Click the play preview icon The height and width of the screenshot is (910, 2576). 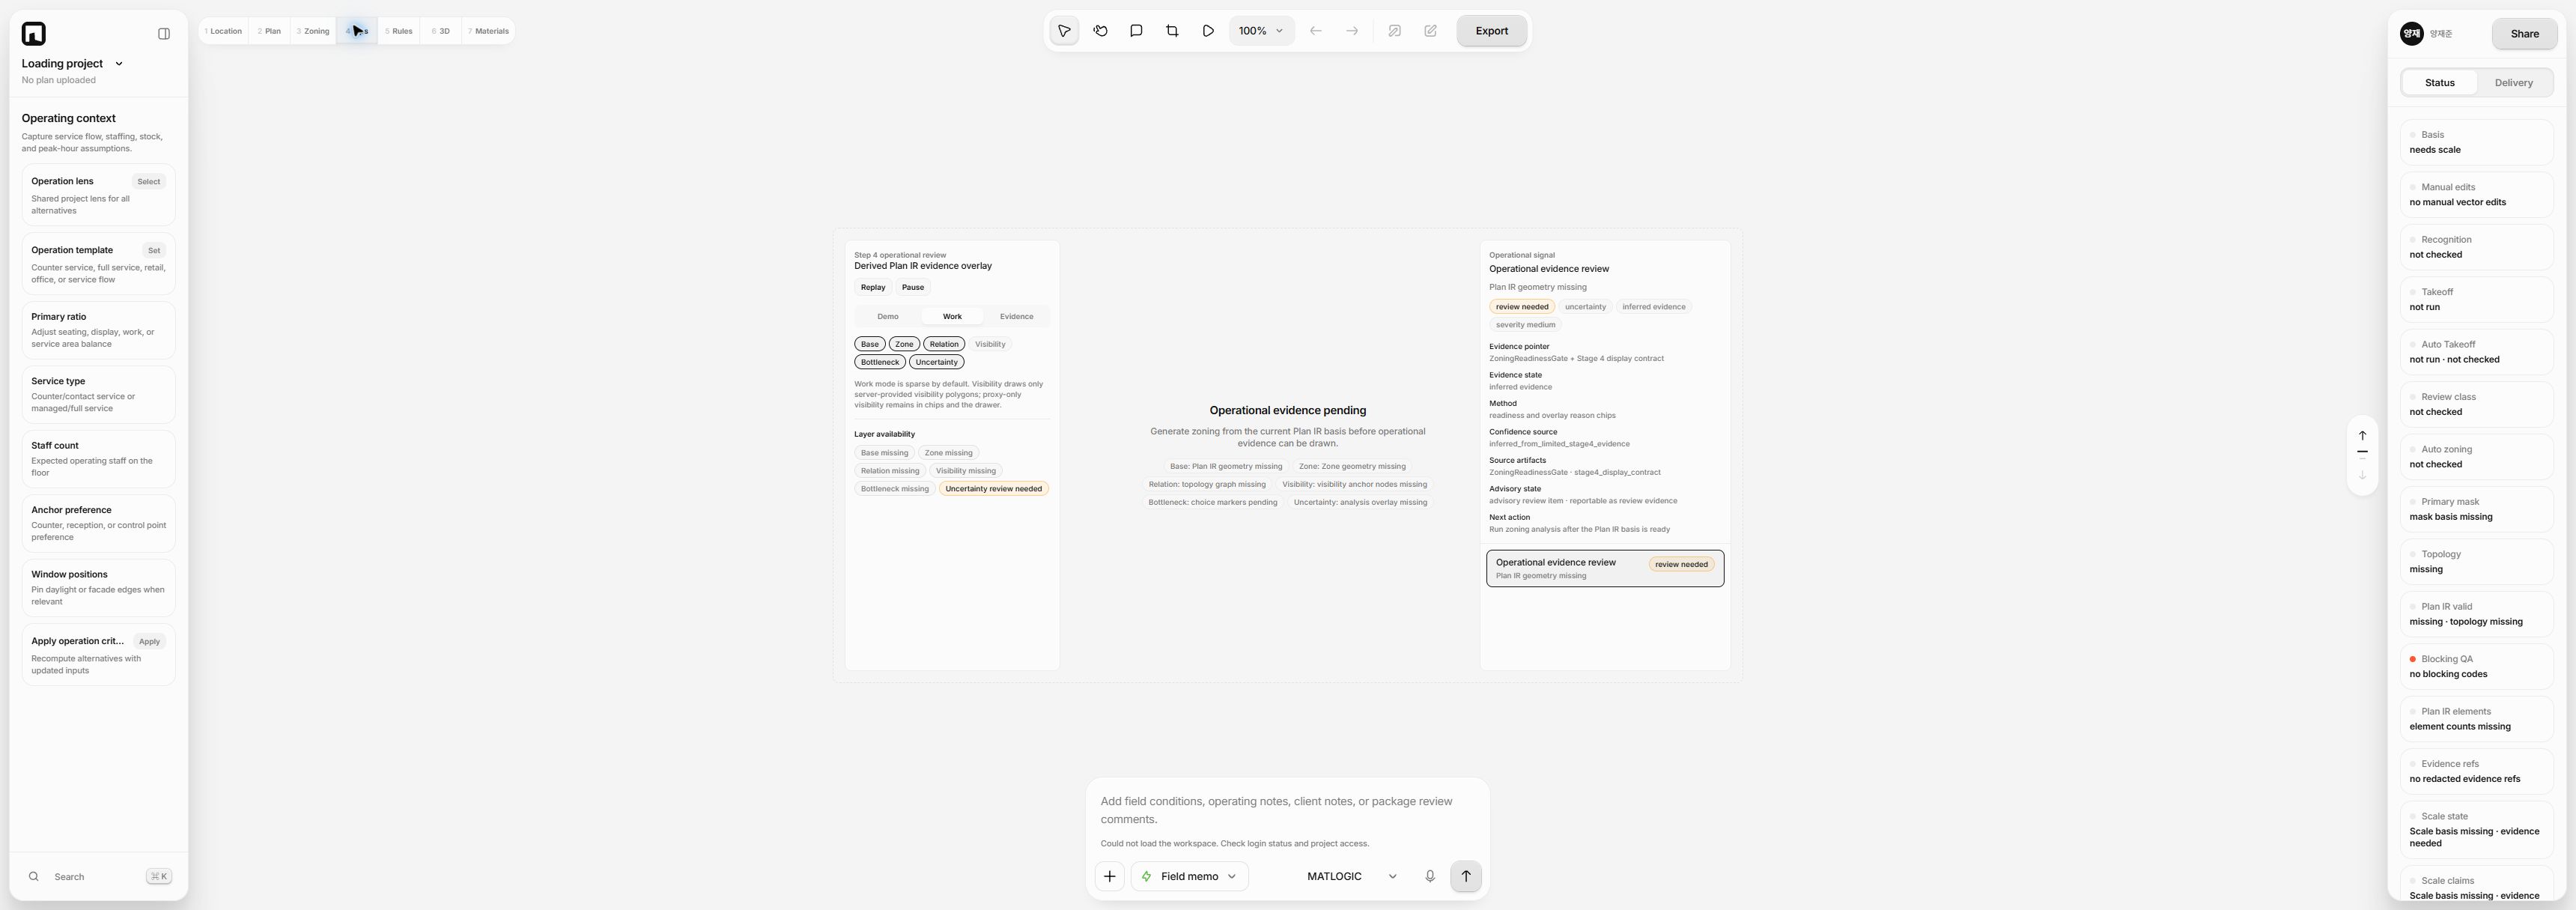pos(1208,31)
